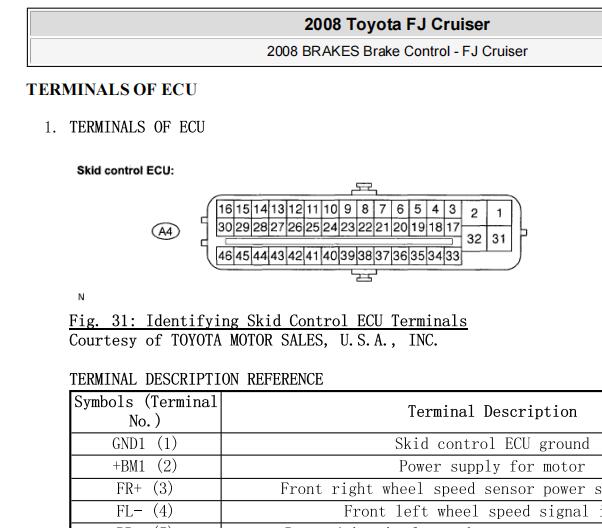Click terminal 39 in connector diagram
602x528 pixels.
[x=348, y=256]
